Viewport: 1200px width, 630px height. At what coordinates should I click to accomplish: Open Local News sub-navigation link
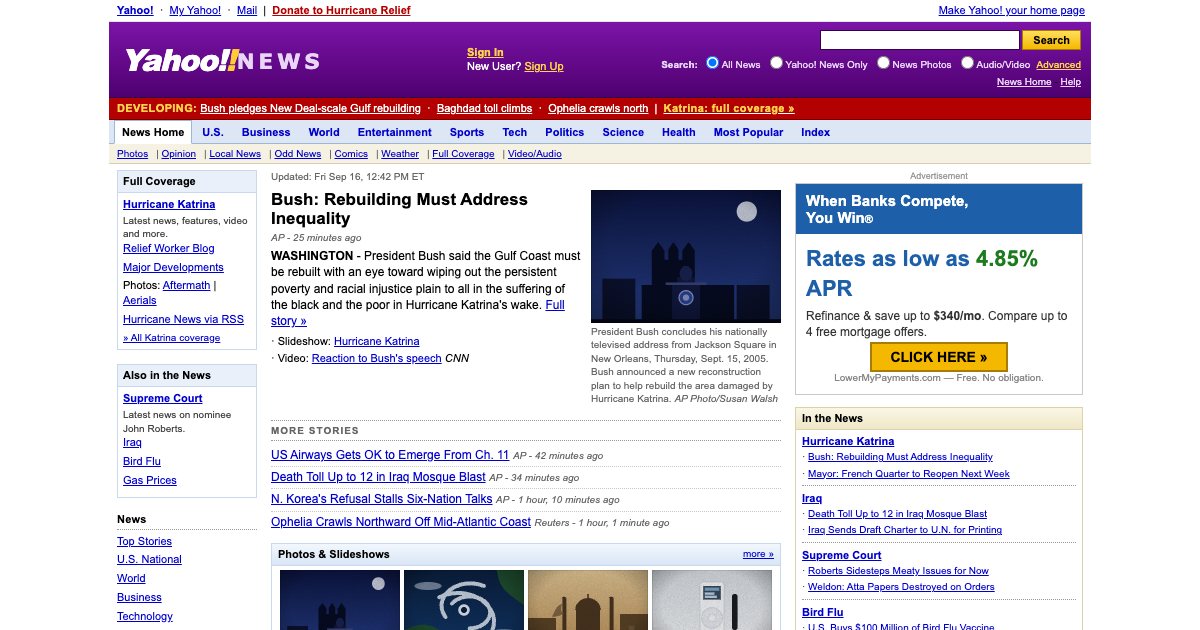(x=235, y=154)
